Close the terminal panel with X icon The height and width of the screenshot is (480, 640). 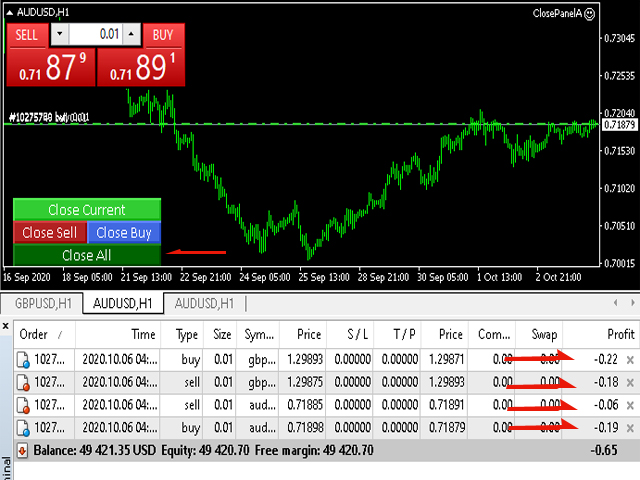(6, 326)
